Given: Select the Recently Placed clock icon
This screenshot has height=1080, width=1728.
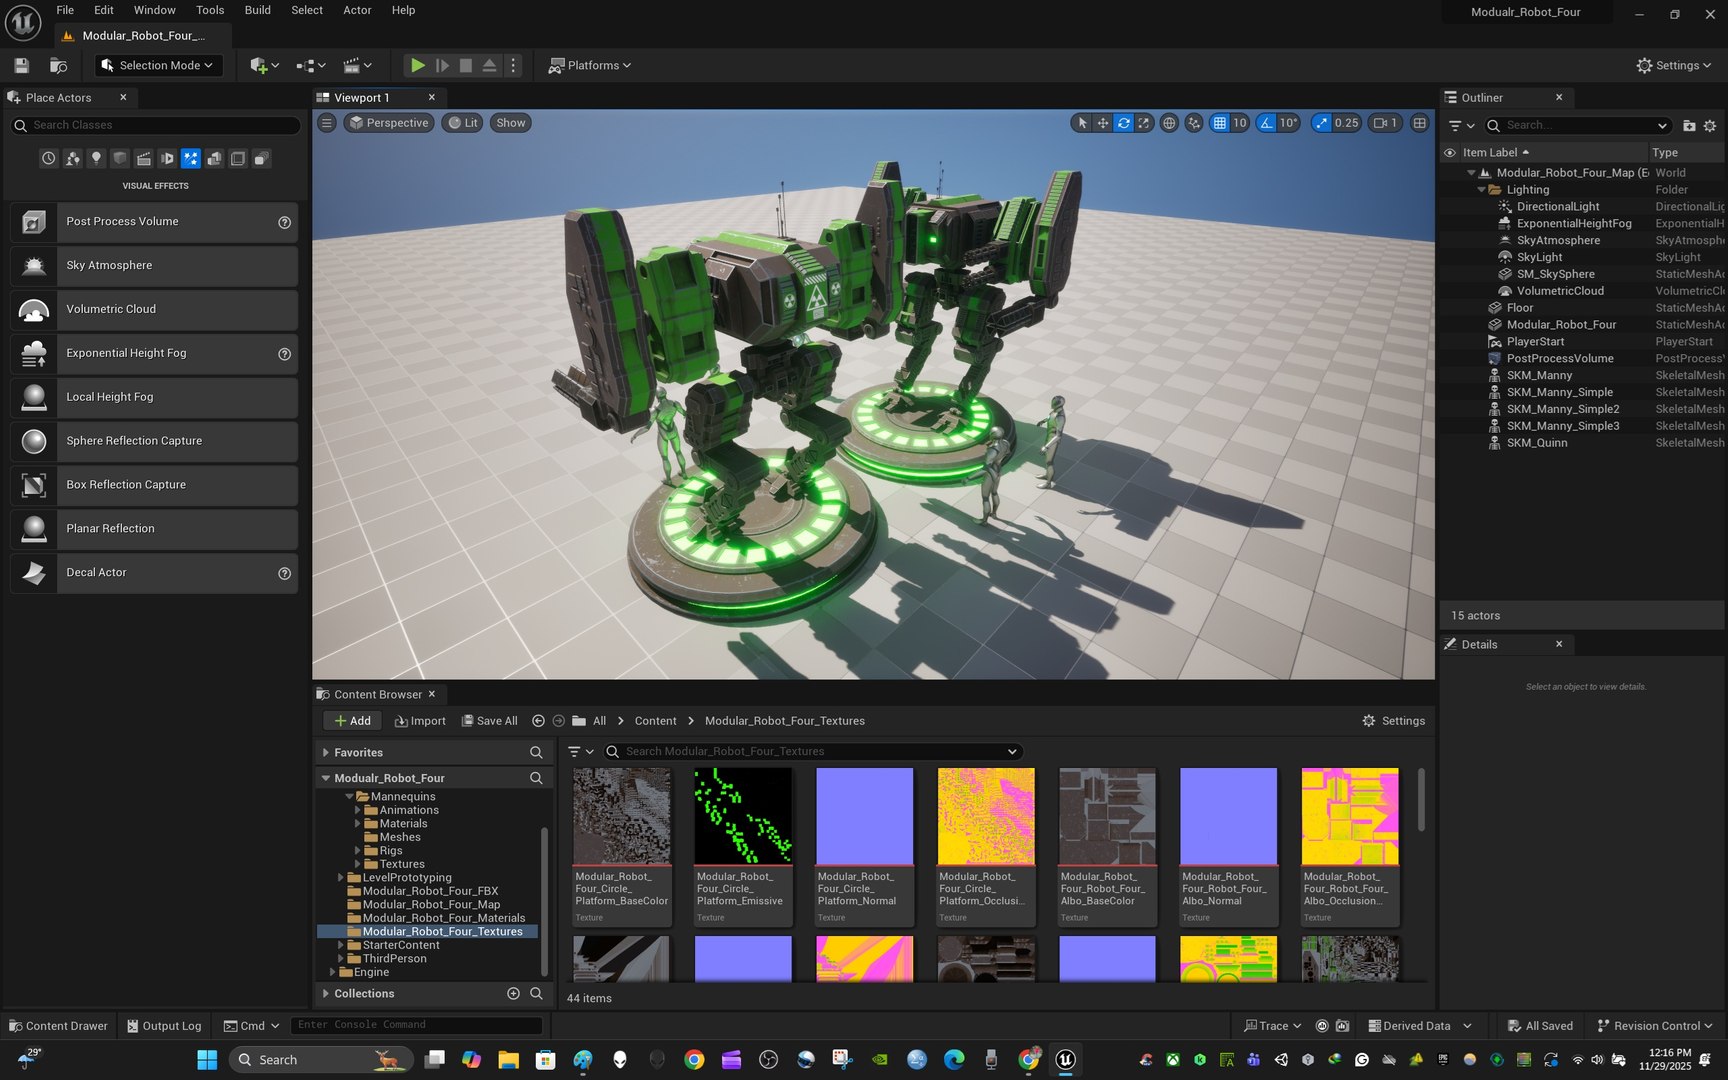Looking at the screenshot, I should (x=48, y=158).
